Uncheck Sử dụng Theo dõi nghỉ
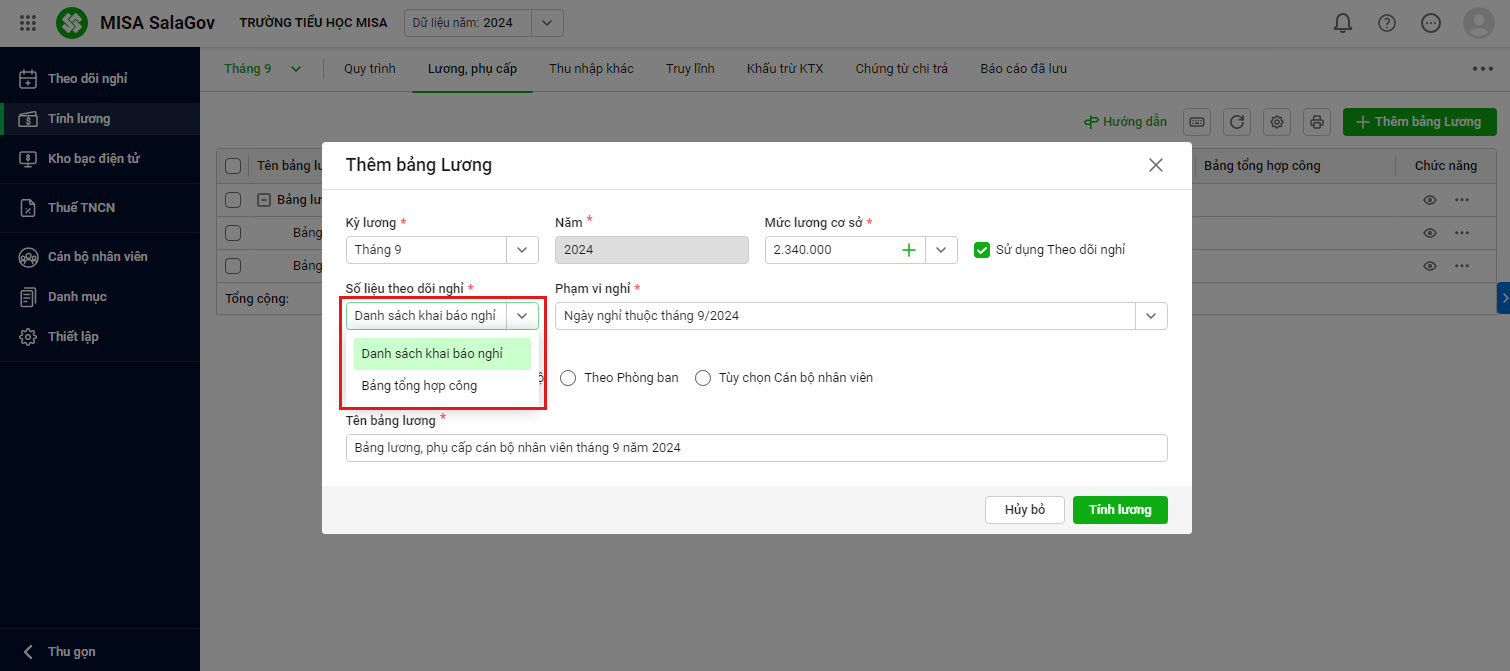 [x=982, y=250]
